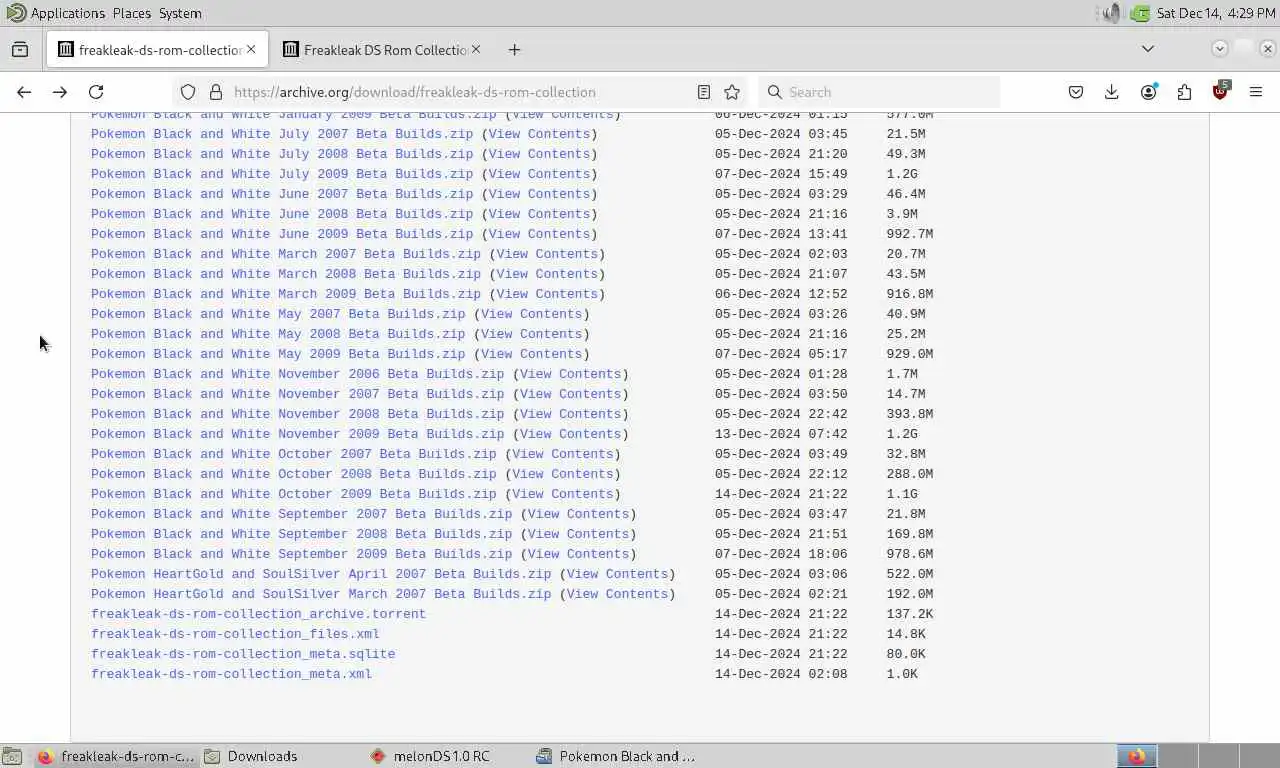View Contents of March 2008 Beta Builds
The image size is (1280, 768).
tap(547, 274)
